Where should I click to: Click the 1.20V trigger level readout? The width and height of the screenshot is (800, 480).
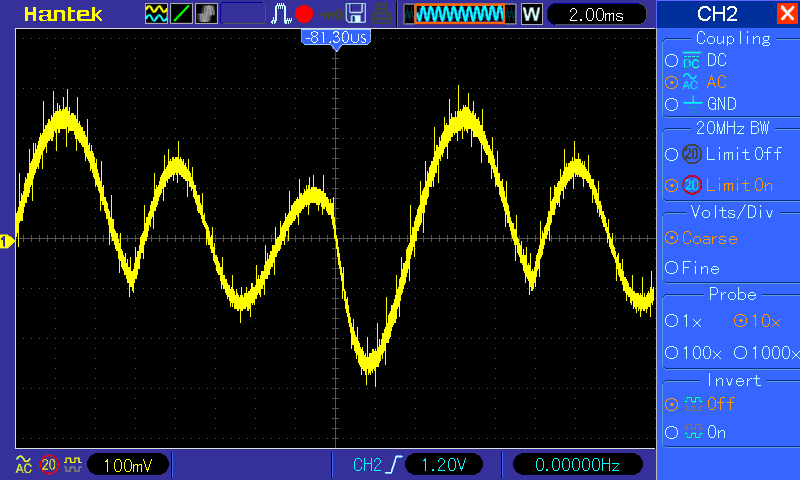(443, 465)
